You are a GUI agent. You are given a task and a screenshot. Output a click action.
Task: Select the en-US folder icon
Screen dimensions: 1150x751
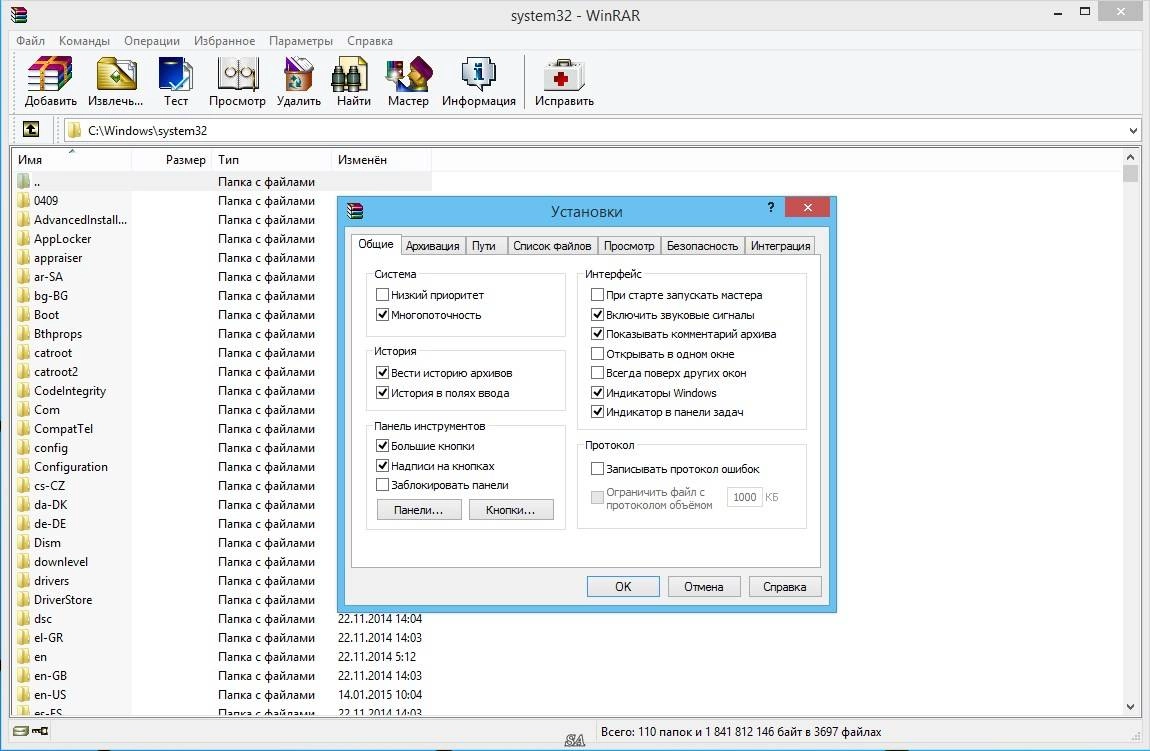tap(23, 695)
